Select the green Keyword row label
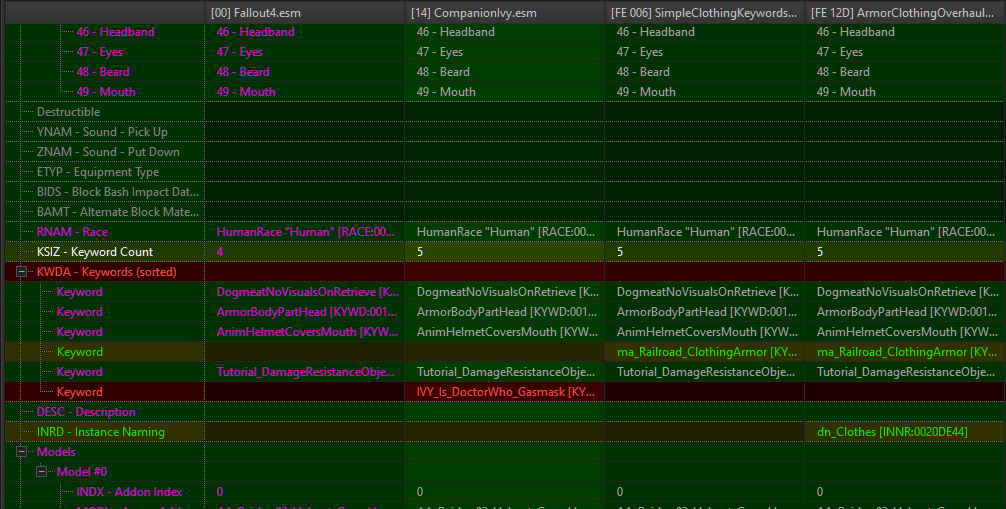 pos(80,352)
